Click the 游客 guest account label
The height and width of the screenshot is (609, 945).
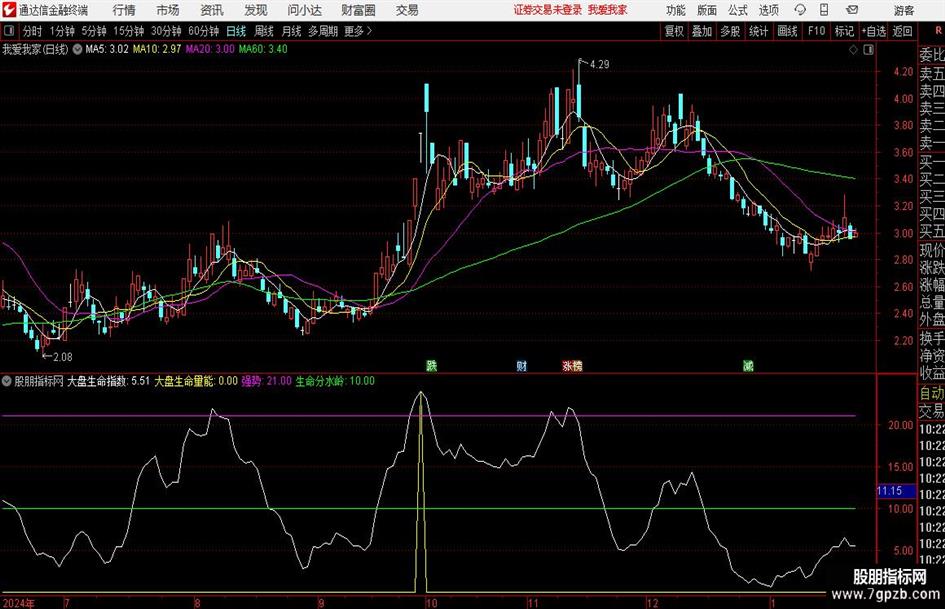(x=903, y=10)
